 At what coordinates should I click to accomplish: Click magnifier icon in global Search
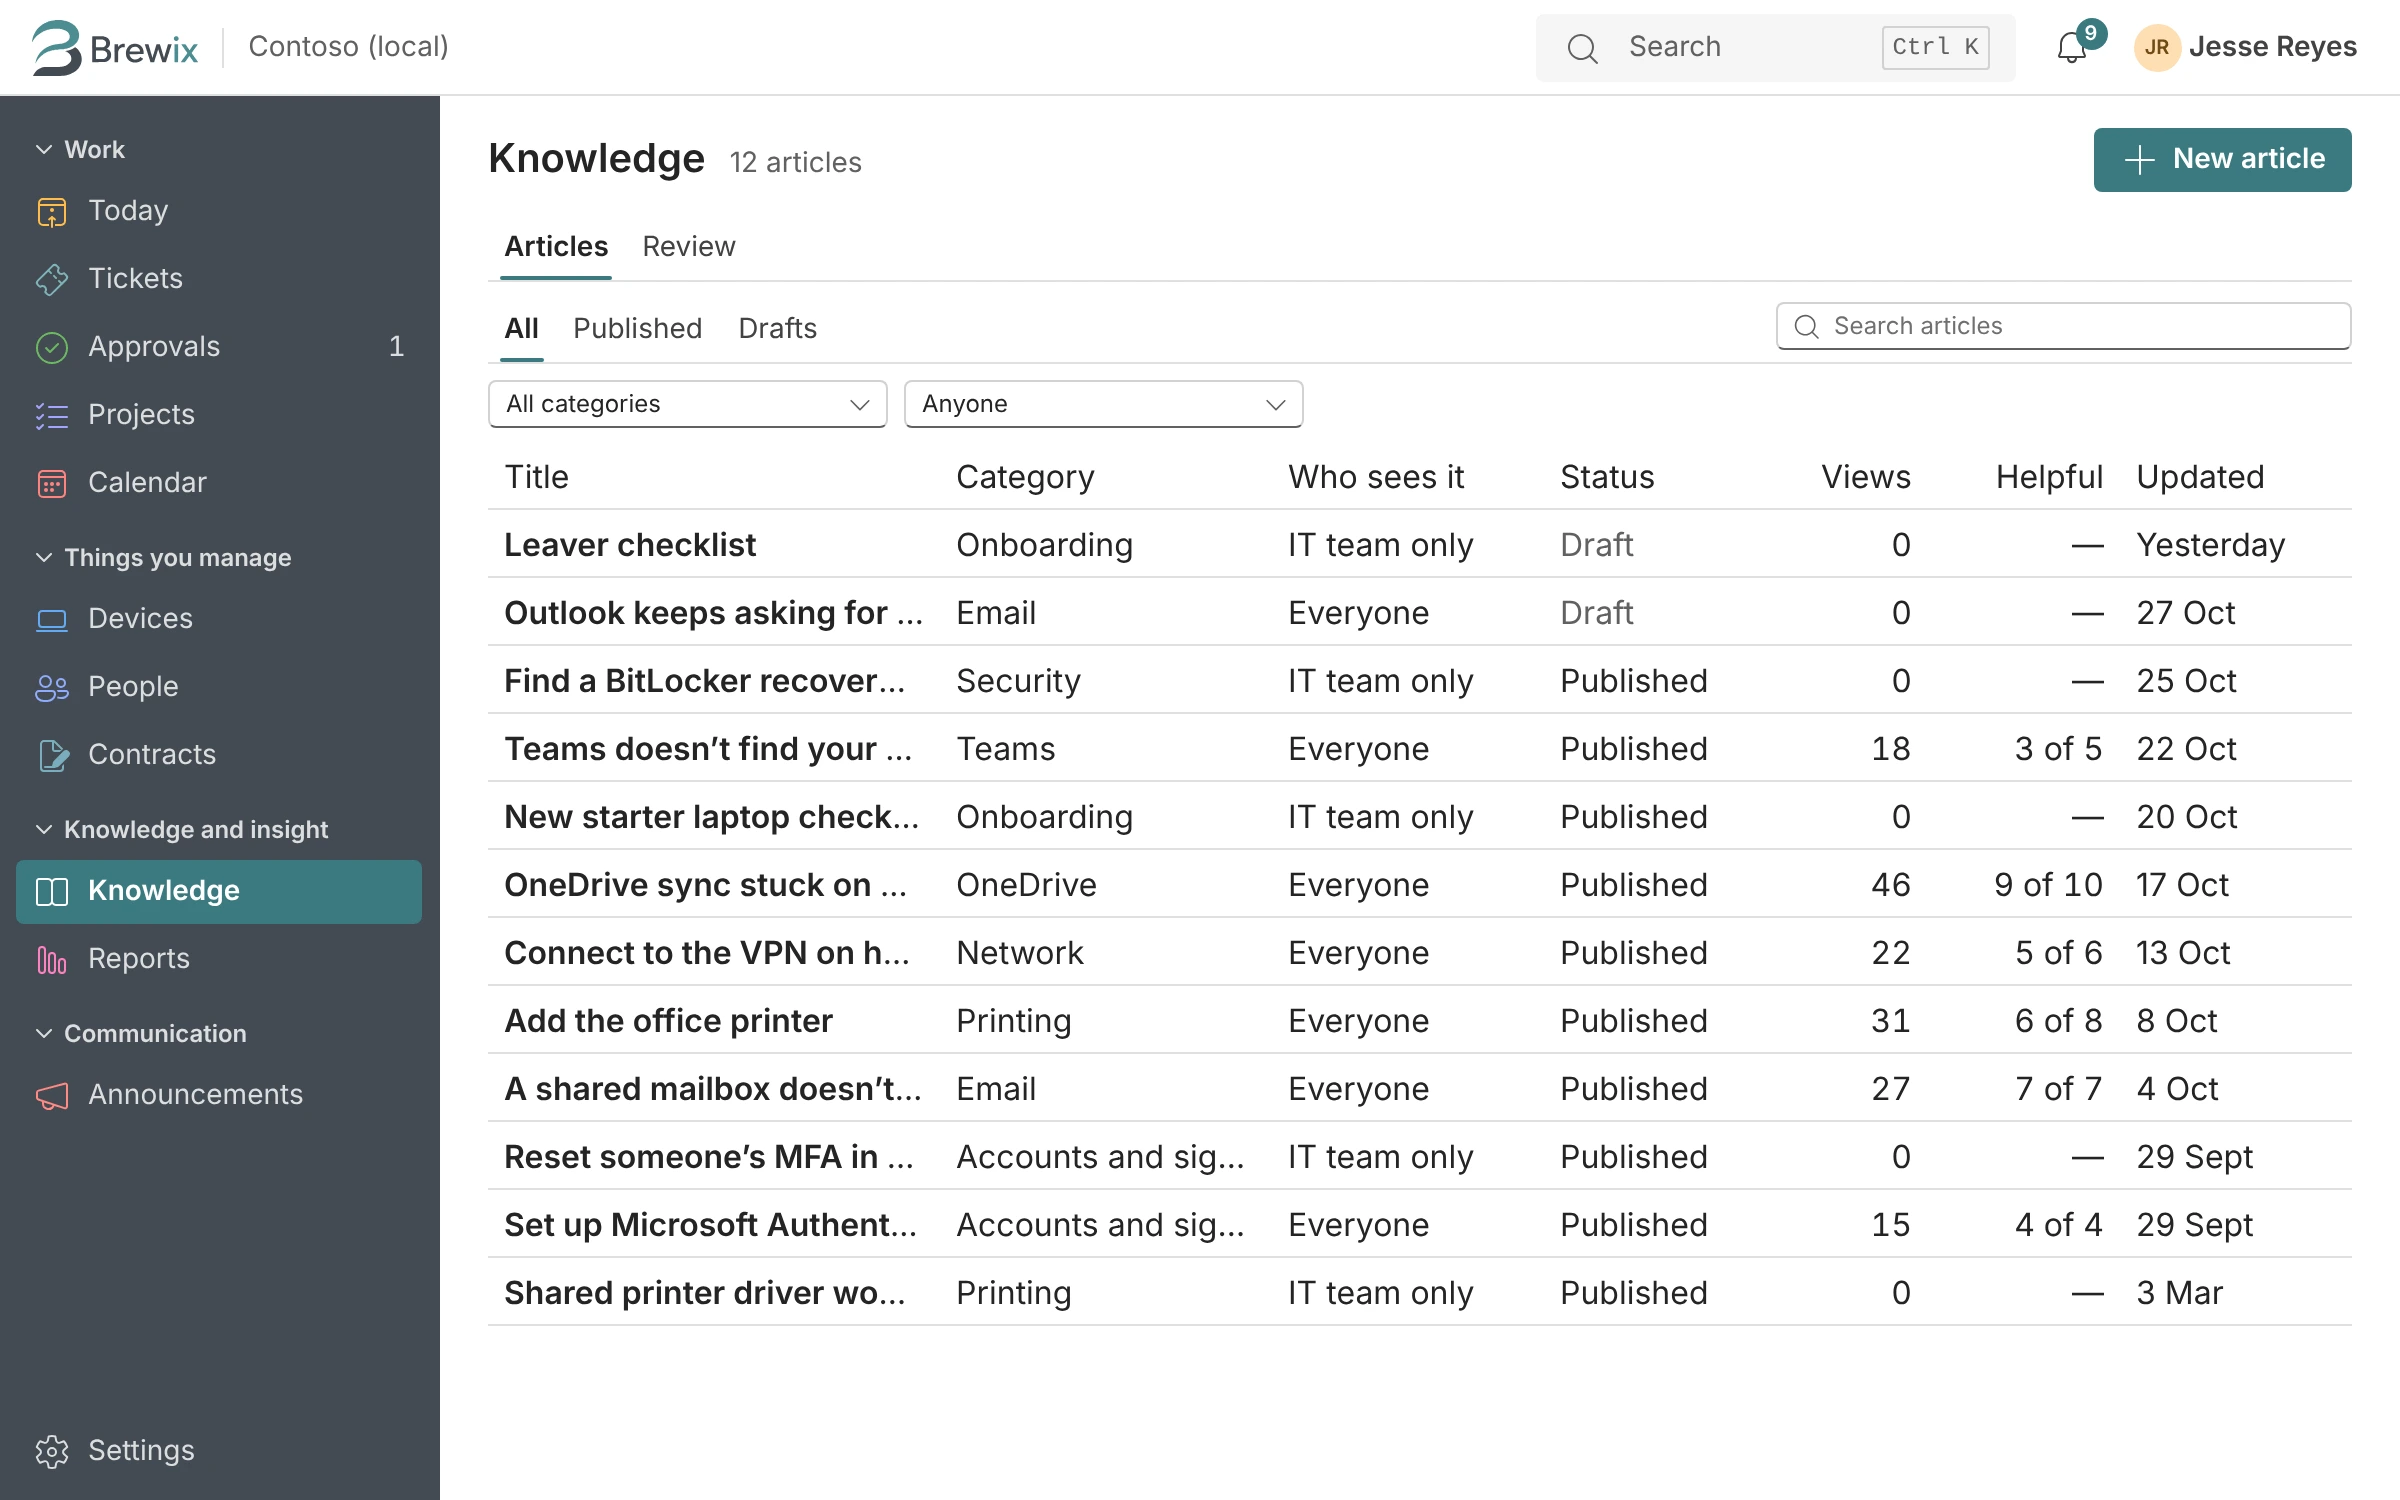click(1582, 48)
